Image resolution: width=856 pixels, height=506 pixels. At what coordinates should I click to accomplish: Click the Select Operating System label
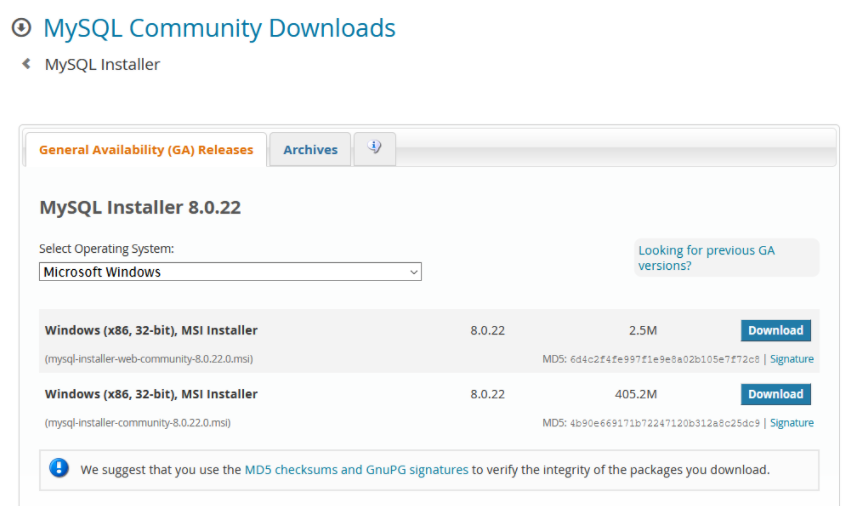point(106,249)
